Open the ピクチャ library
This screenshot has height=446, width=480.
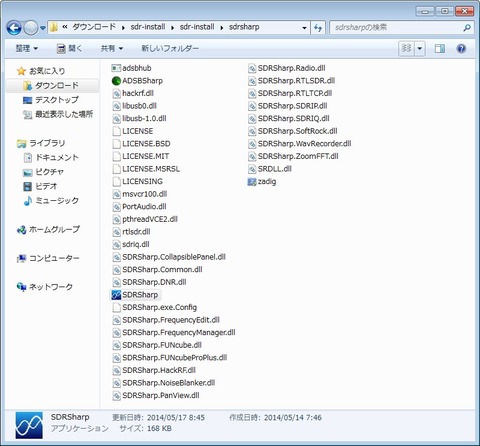[x=43, y=172]
